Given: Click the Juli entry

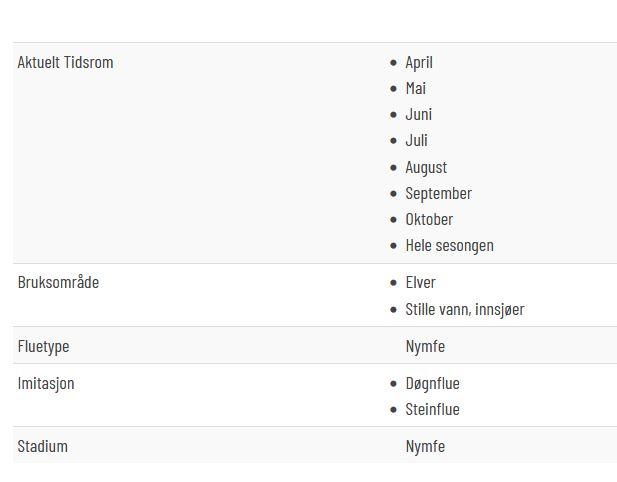Looking at the screenshot, I should coord(416,140).
